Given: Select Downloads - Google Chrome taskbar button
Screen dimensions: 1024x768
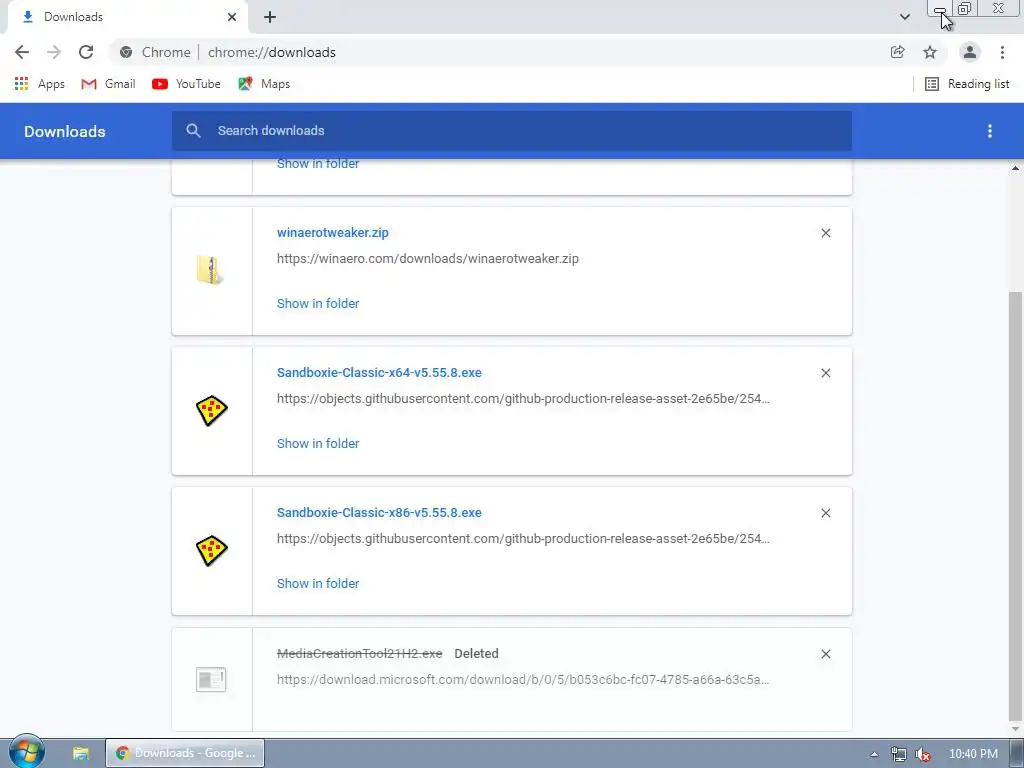Looking at the screenshot, I should coord(185,753).
